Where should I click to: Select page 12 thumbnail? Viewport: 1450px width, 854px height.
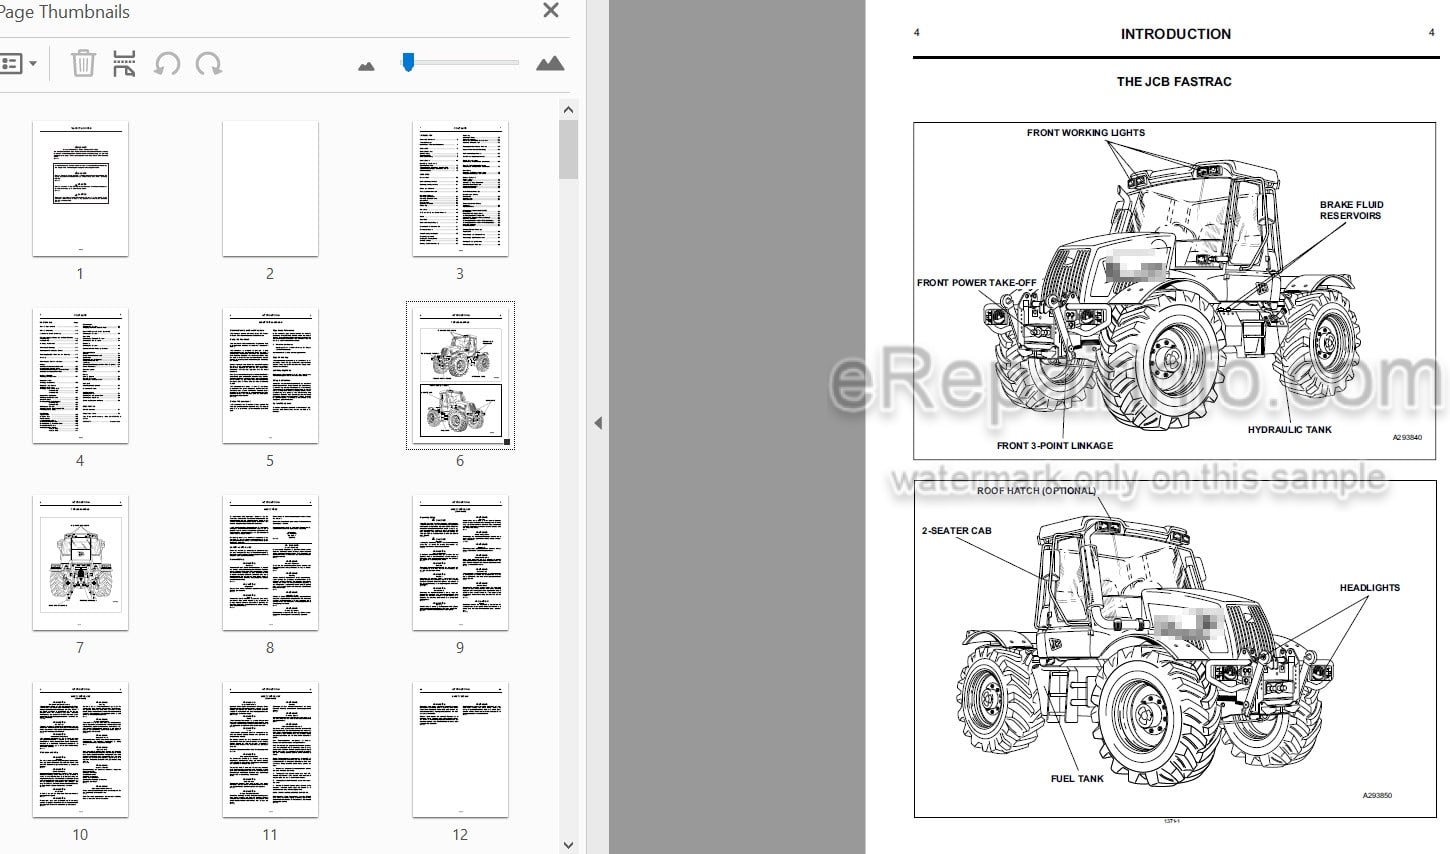(460, 750)
